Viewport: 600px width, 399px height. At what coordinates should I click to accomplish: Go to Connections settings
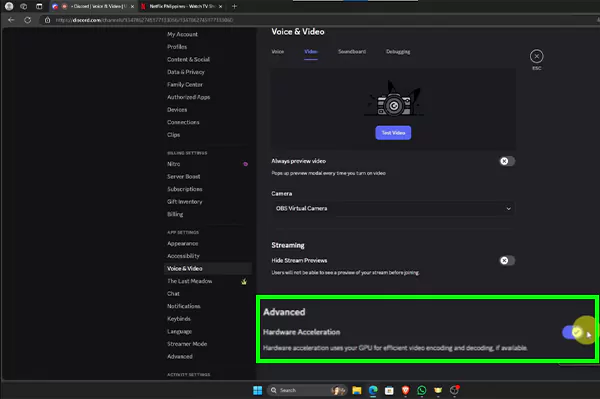[x=183, y=122]
